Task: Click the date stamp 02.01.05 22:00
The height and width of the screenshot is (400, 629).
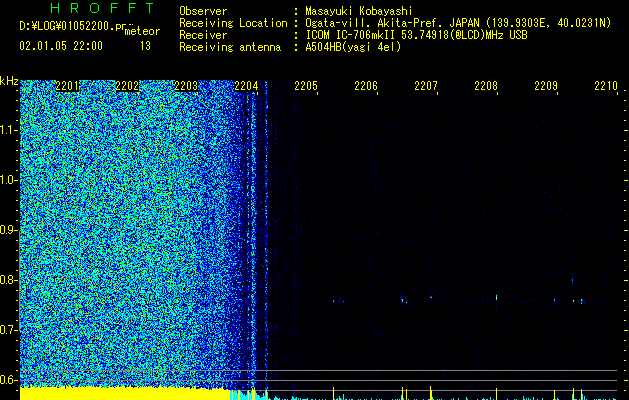Action: [x=61, y=46]
